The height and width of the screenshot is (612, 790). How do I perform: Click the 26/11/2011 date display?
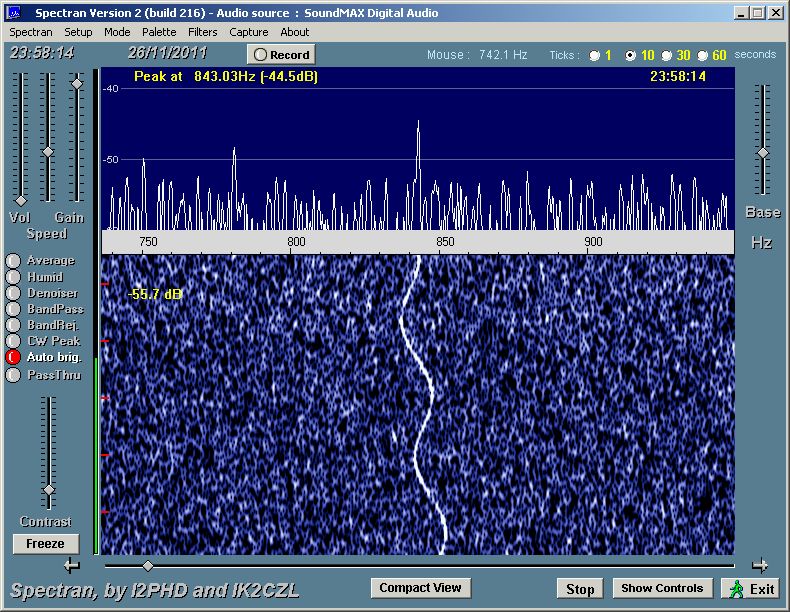coord(167,53)
